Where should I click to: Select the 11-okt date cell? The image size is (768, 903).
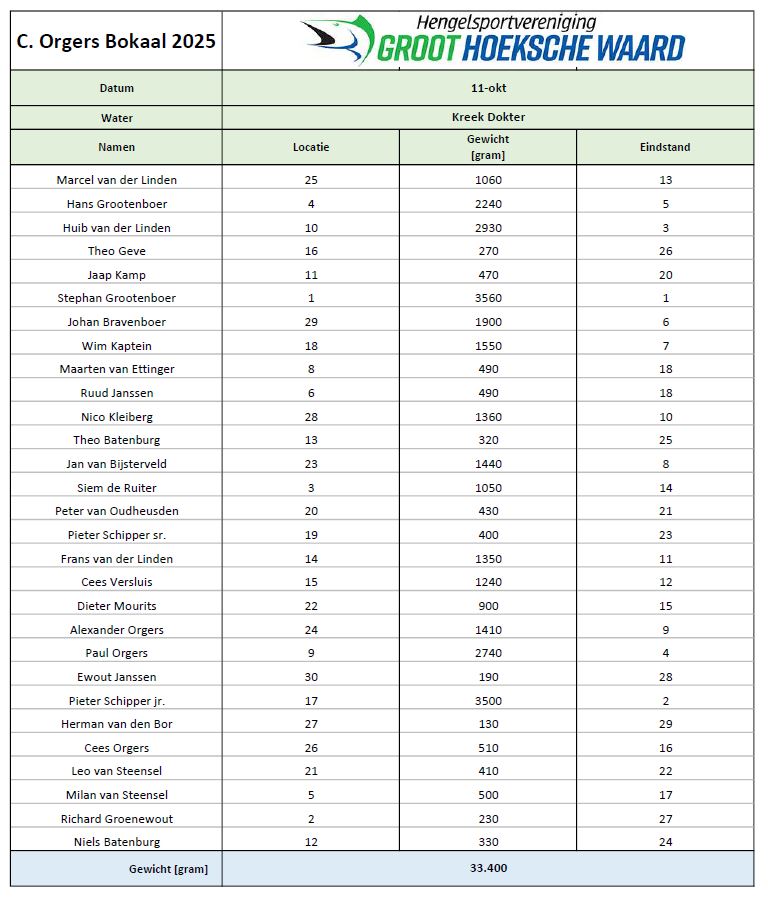pos(488,88)
